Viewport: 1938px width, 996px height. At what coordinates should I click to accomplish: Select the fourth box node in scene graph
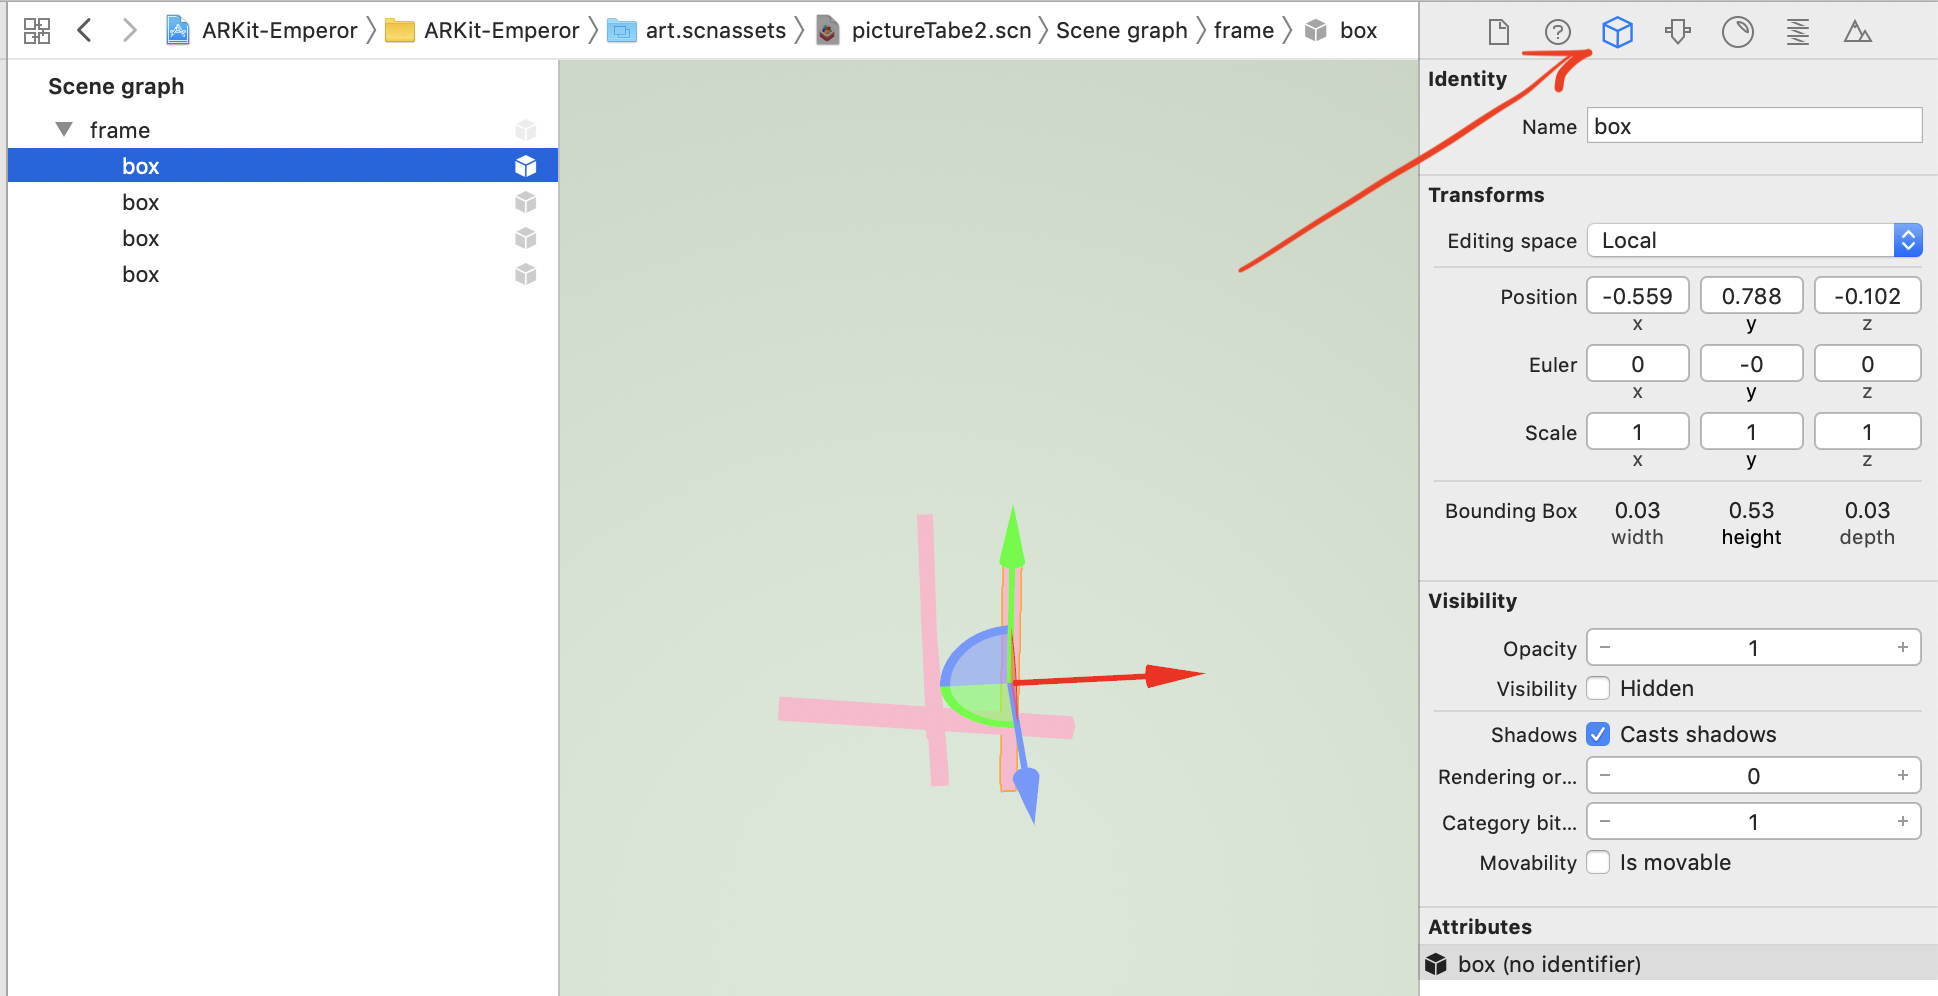pos(283,274)
